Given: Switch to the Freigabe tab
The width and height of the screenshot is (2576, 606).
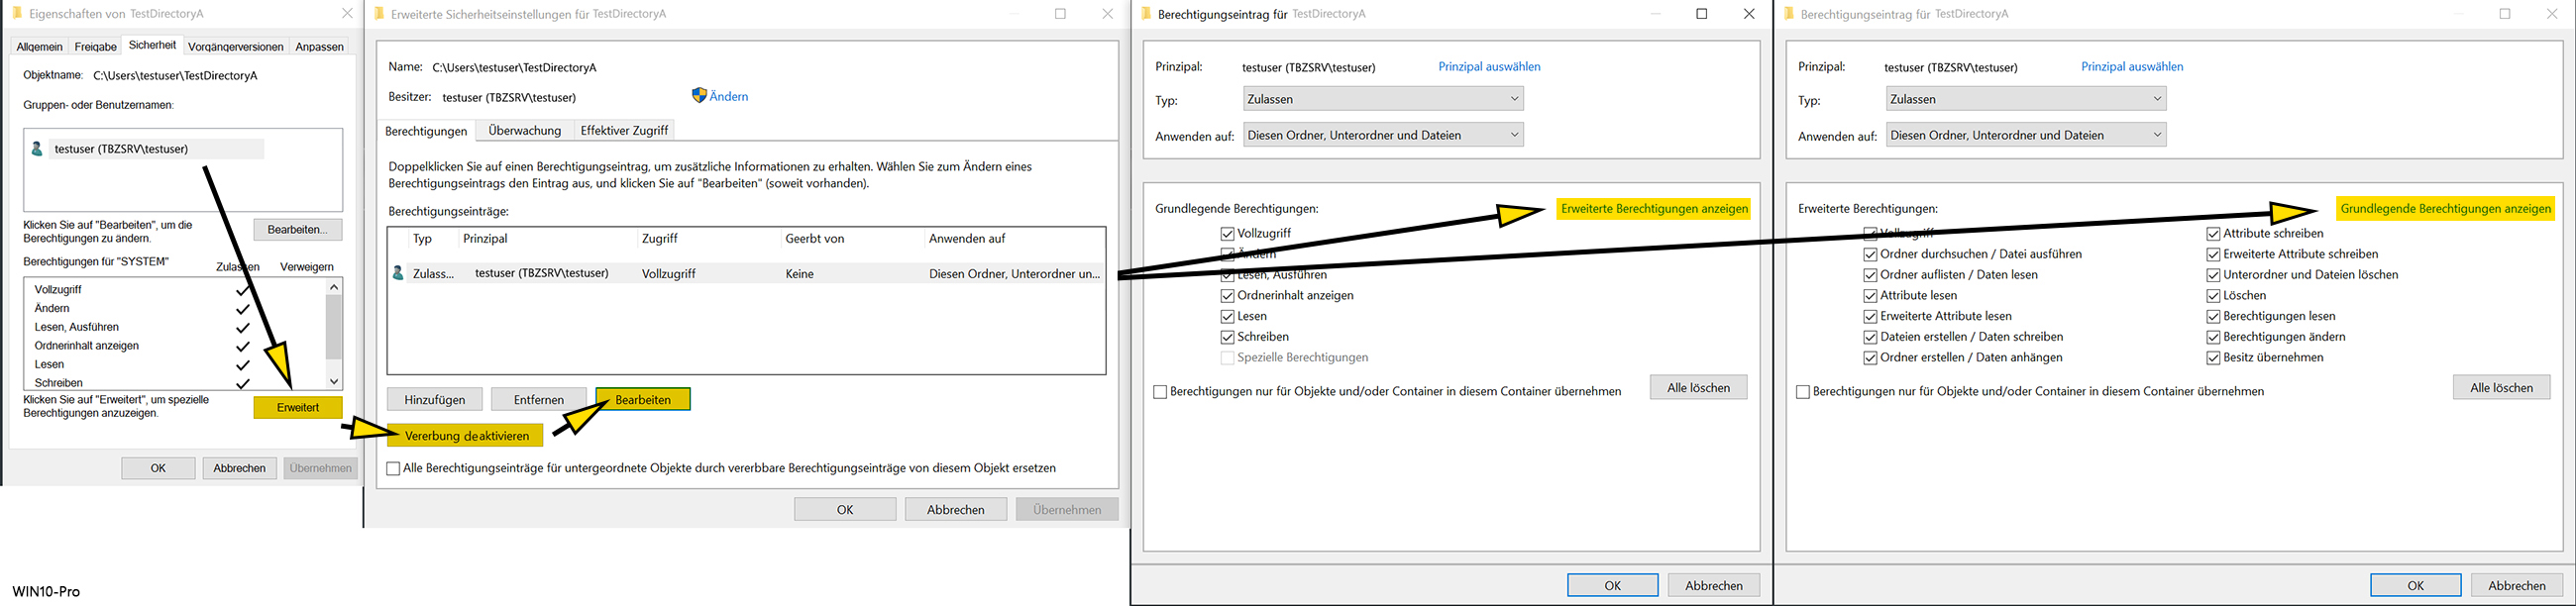Looking at the screenshot, I should (96, 47).
